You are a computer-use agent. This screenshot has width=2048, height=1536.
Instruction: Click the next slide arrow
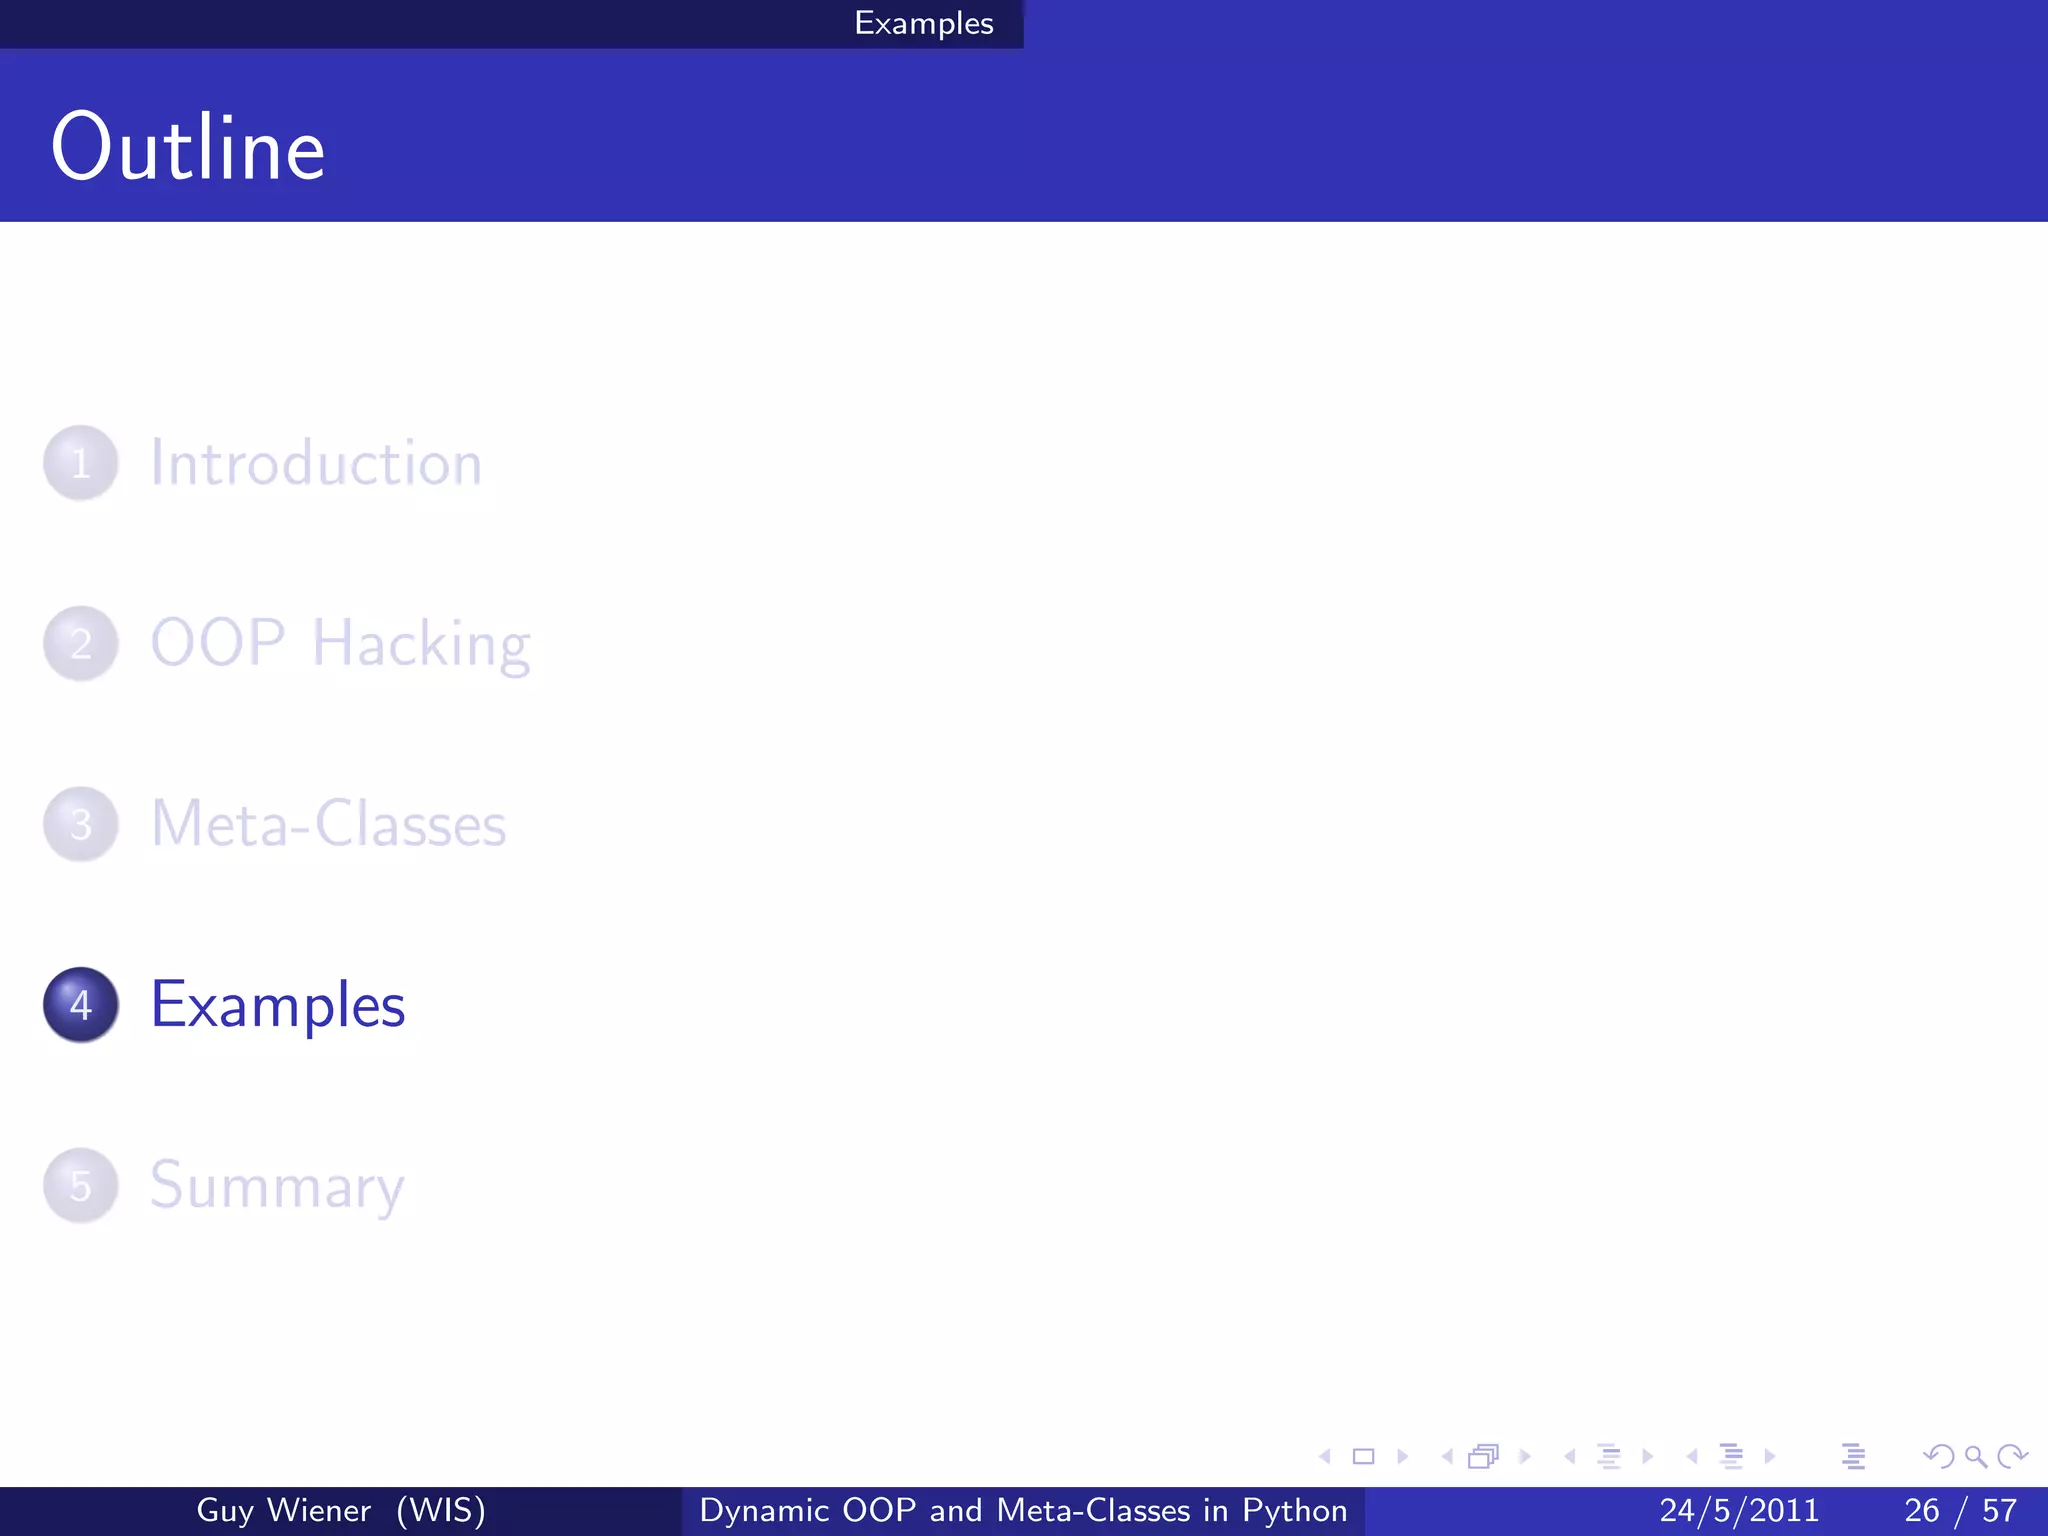[x=1403, y=1457]
